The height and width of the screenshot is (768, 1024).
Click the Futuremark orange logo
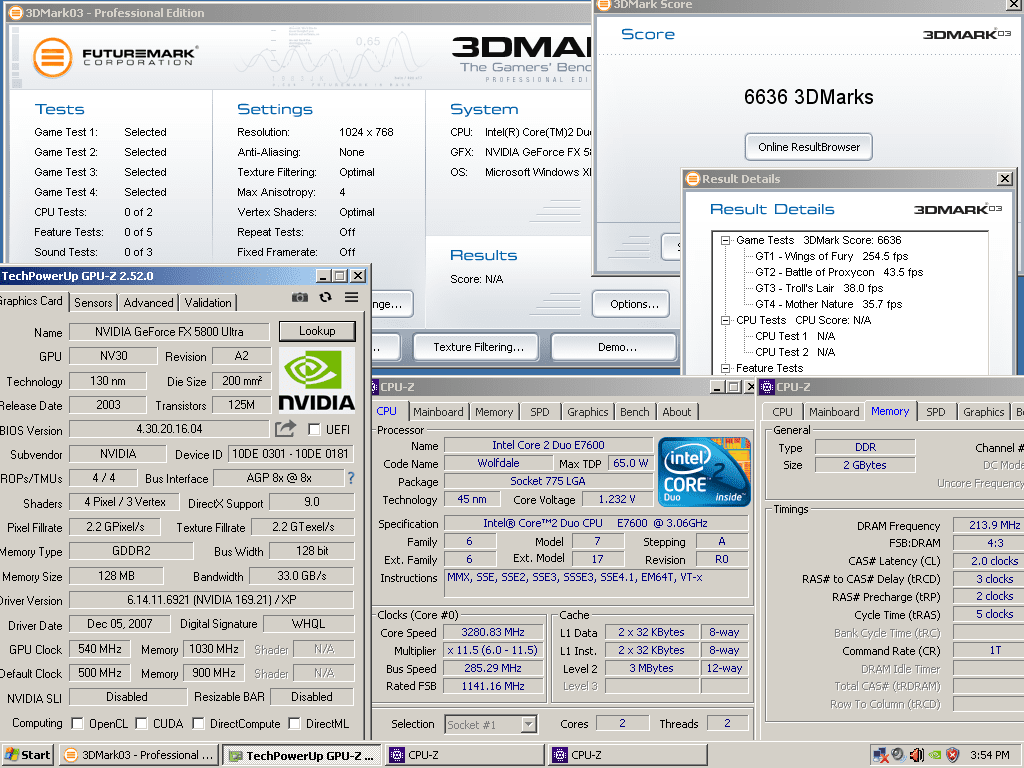pyautogui.click(x=52, y=57)
